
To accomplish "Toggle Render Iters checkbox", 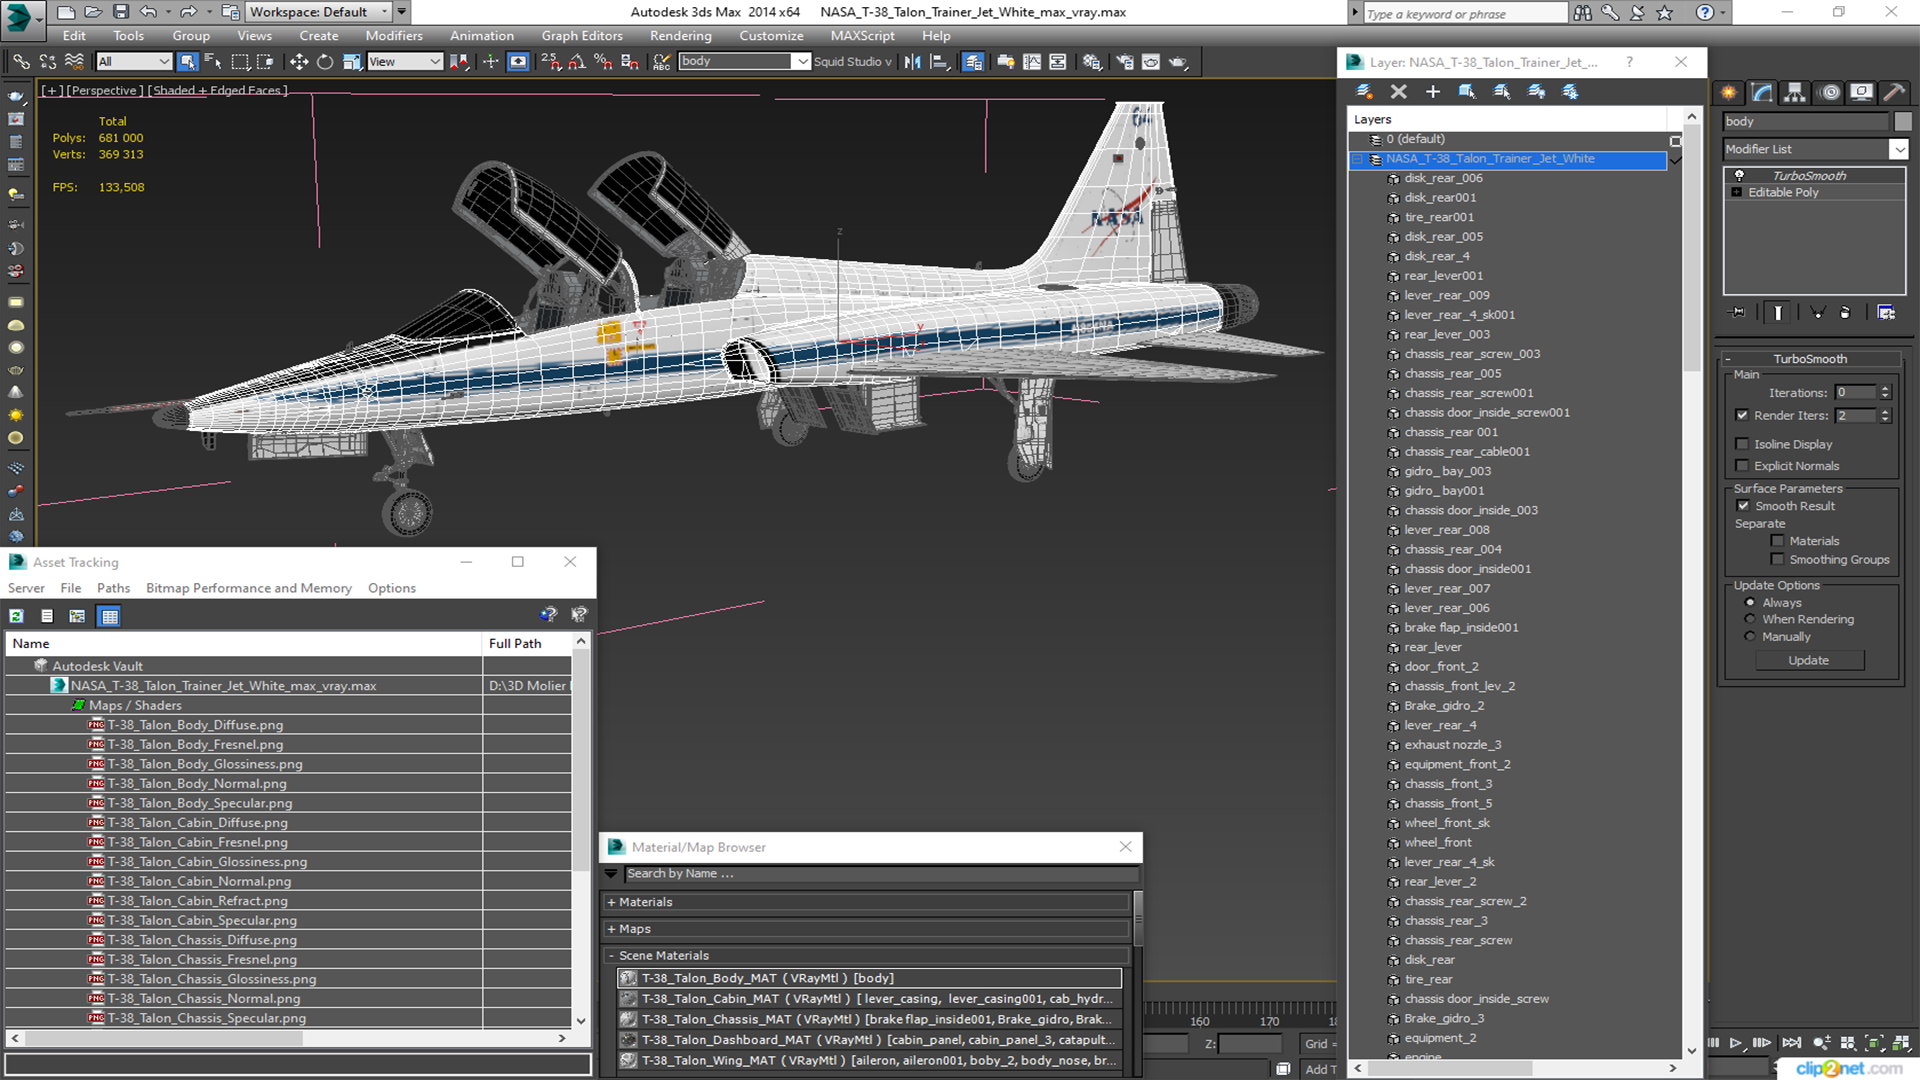I will click(x=1742, y=415).
